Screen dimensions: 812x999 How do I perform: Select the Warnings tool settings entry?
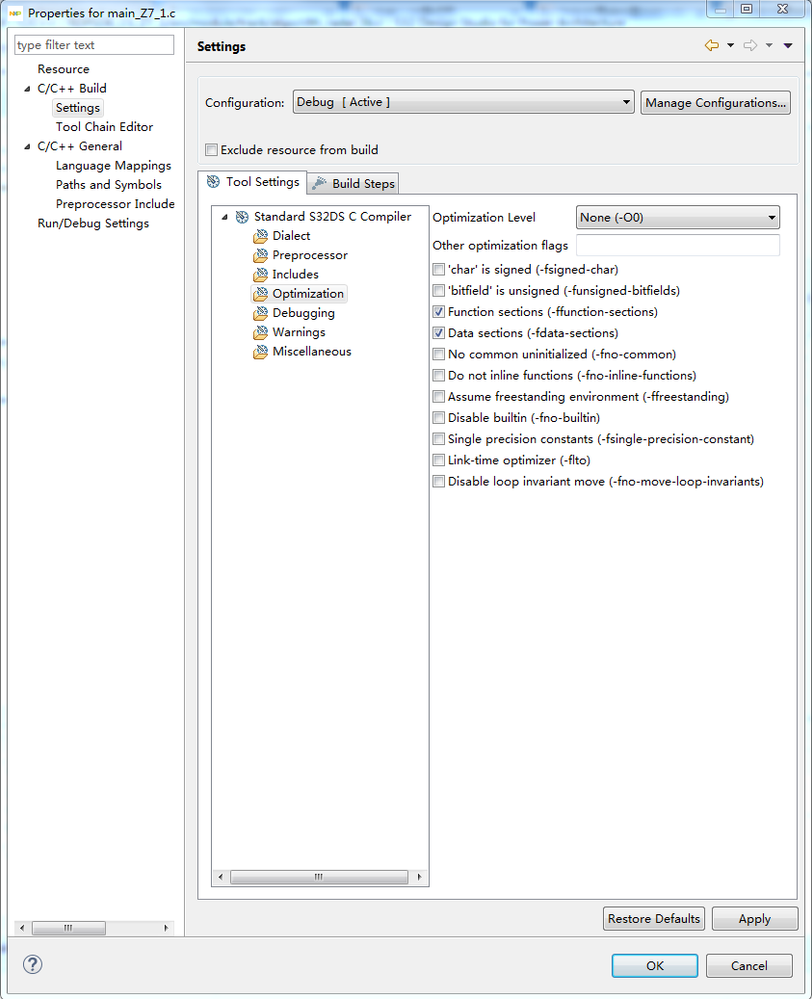point(299,333)
